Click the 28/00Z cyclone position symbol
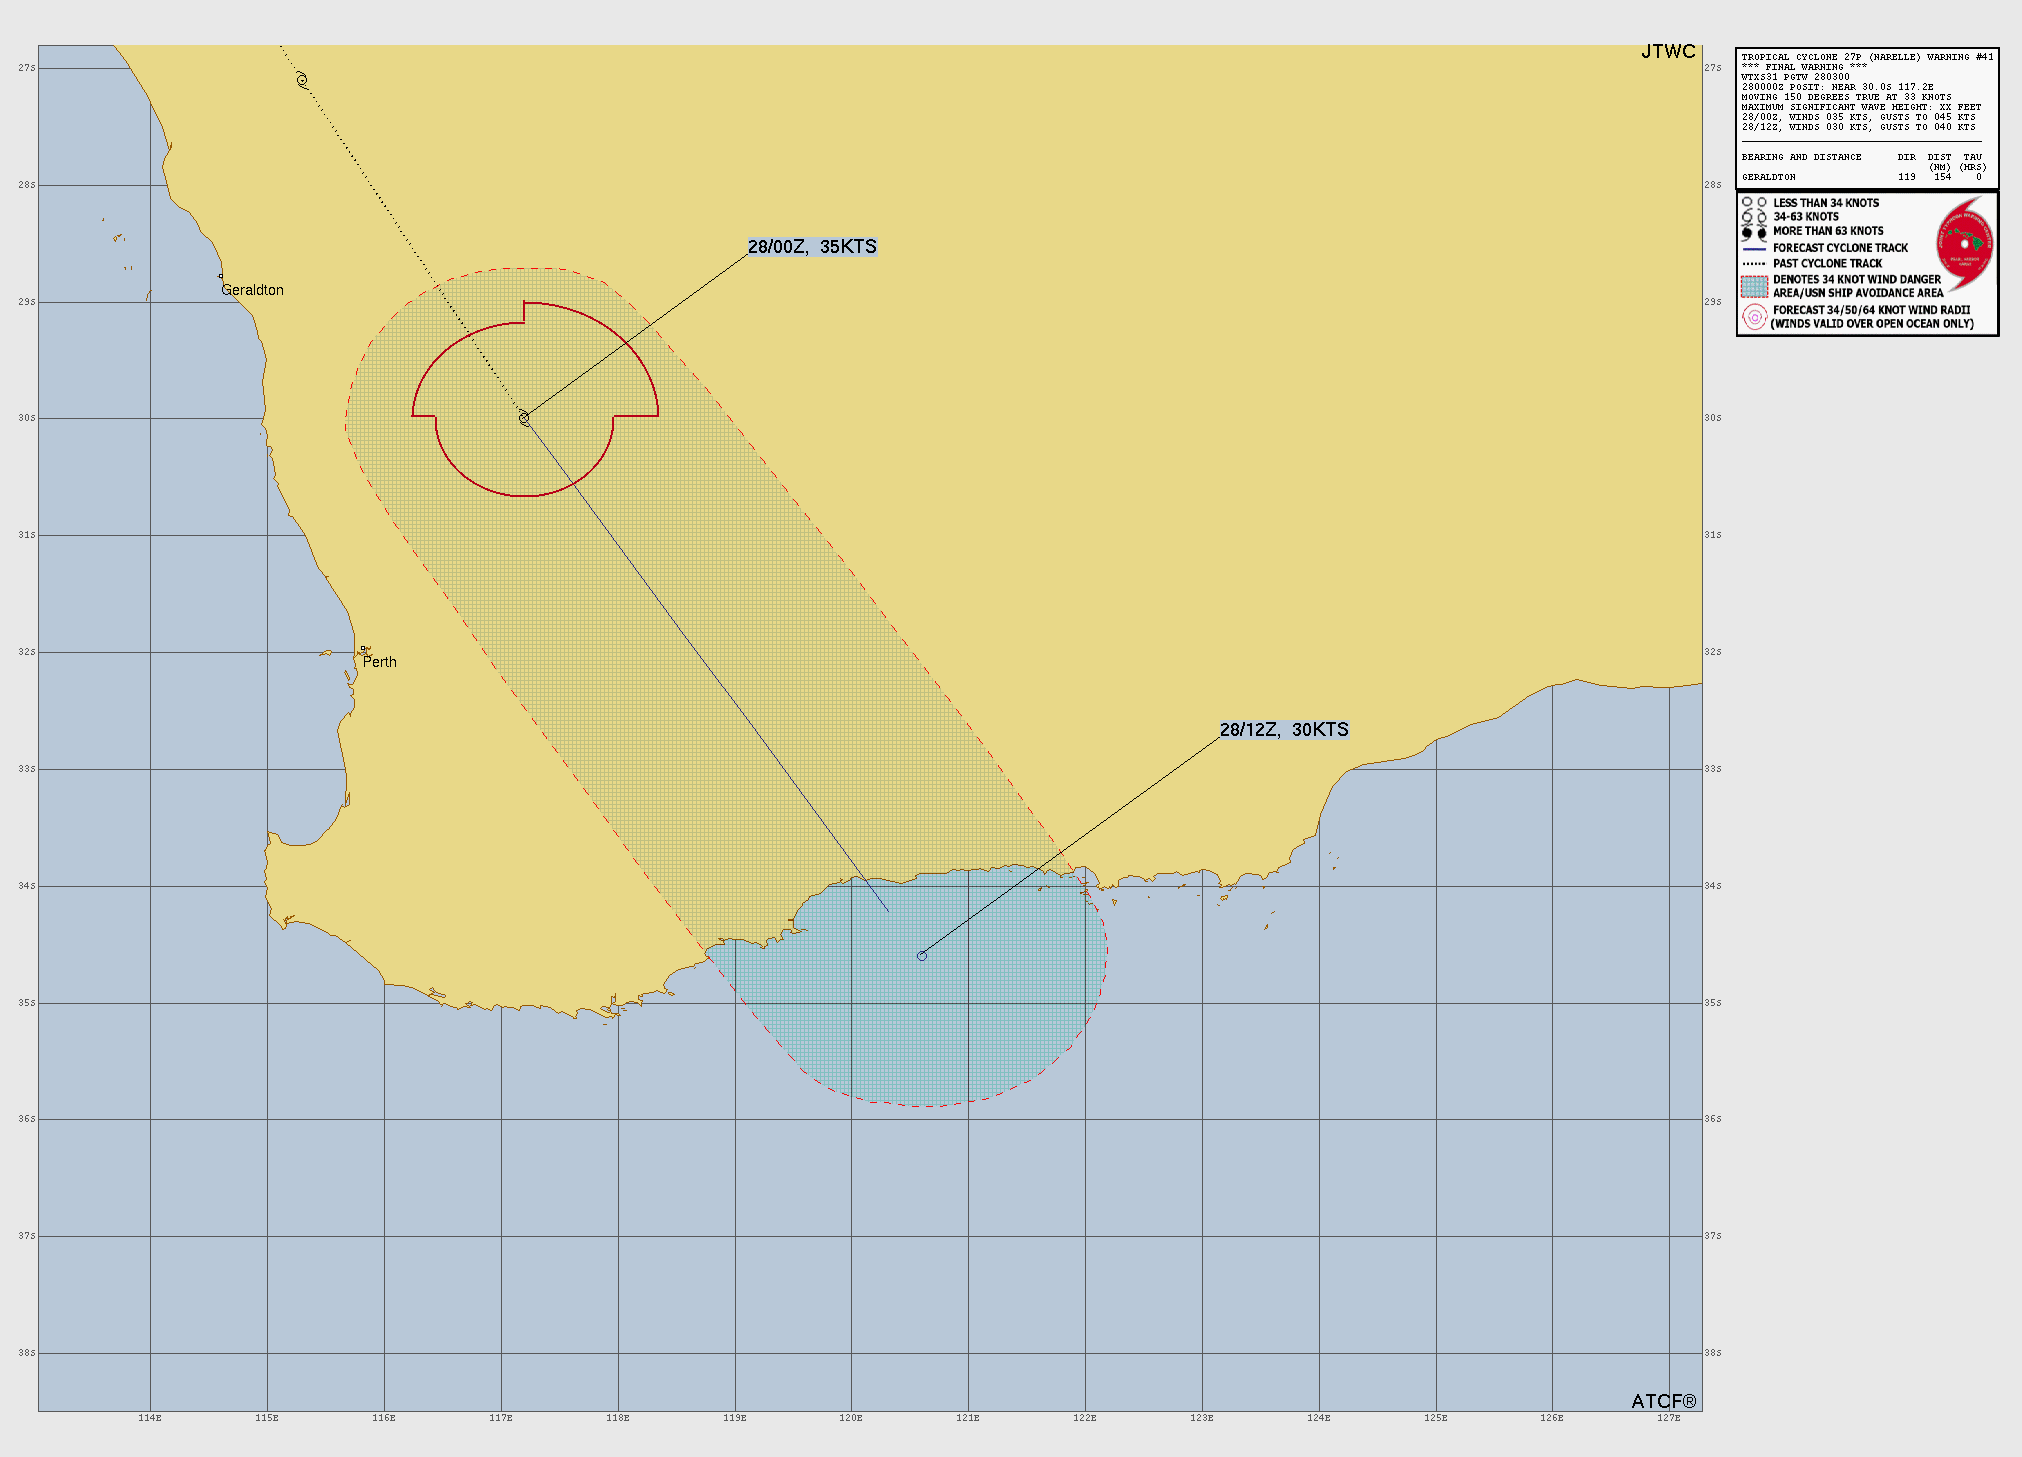This screenshot has width=2022, height=1457. tap(524, 418)
